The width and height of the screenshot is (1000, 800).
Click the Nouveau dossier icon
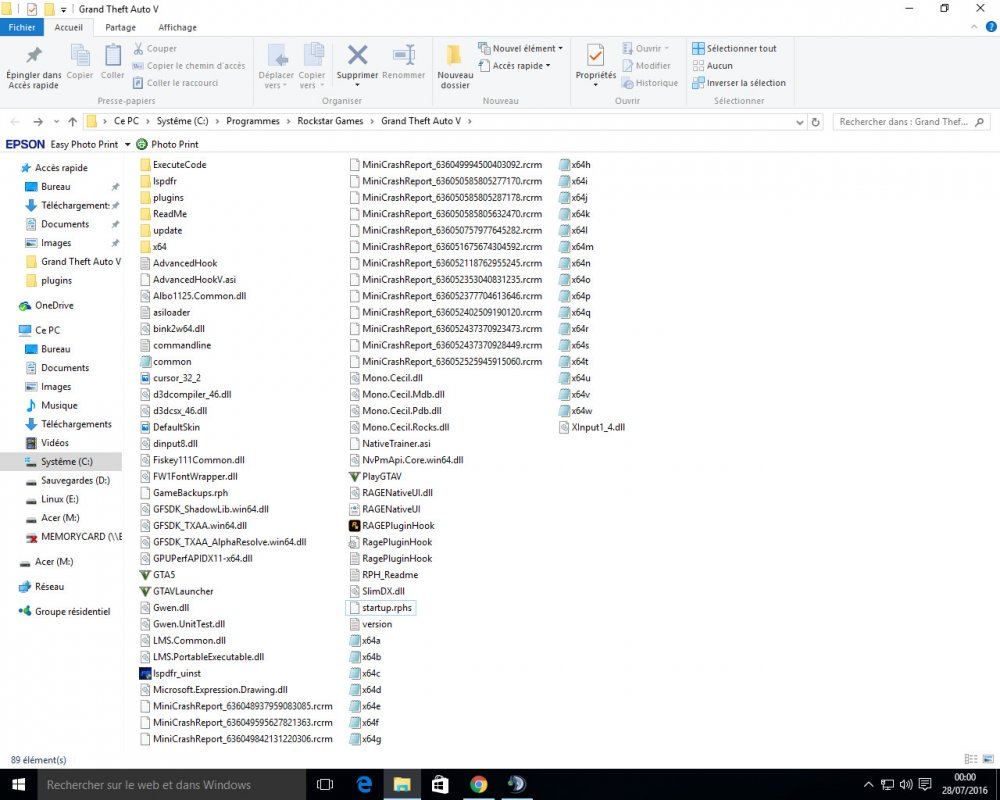coord(455,62)
